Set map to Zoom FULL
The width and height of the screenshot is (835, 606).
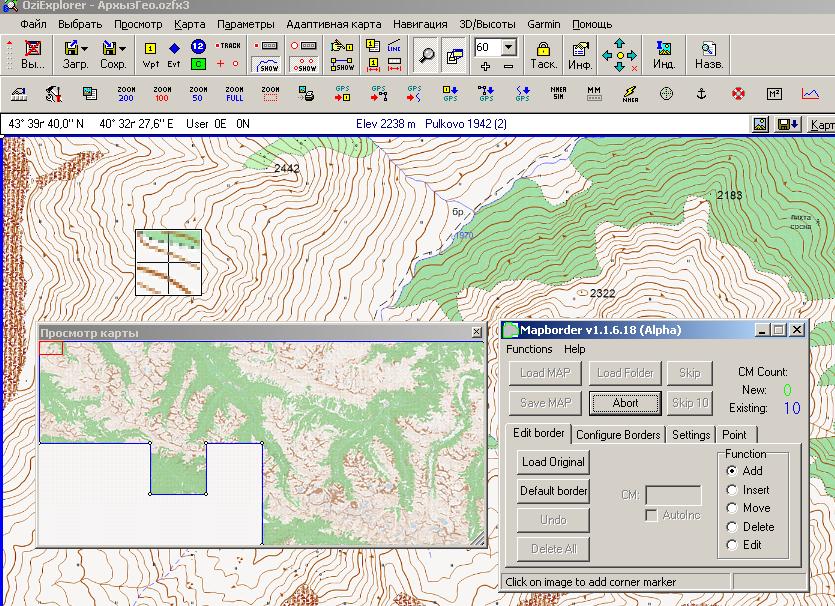[234, 94]
